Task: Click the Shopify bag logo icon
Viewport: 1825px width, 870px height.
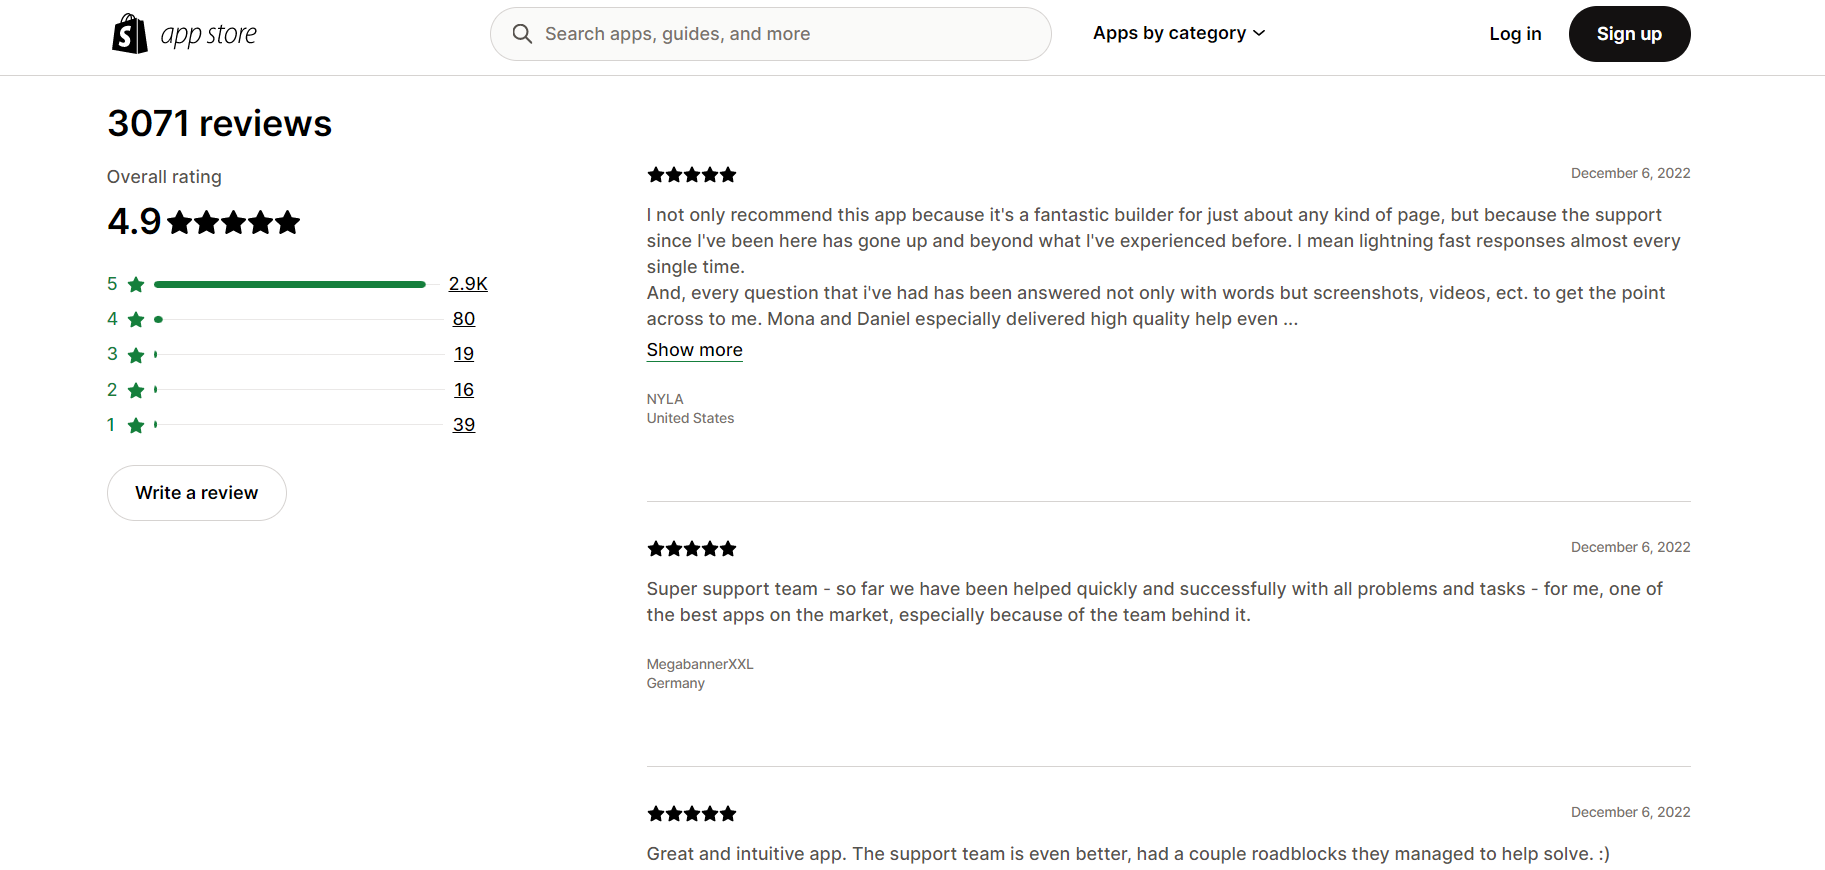Action: [129, 34]
